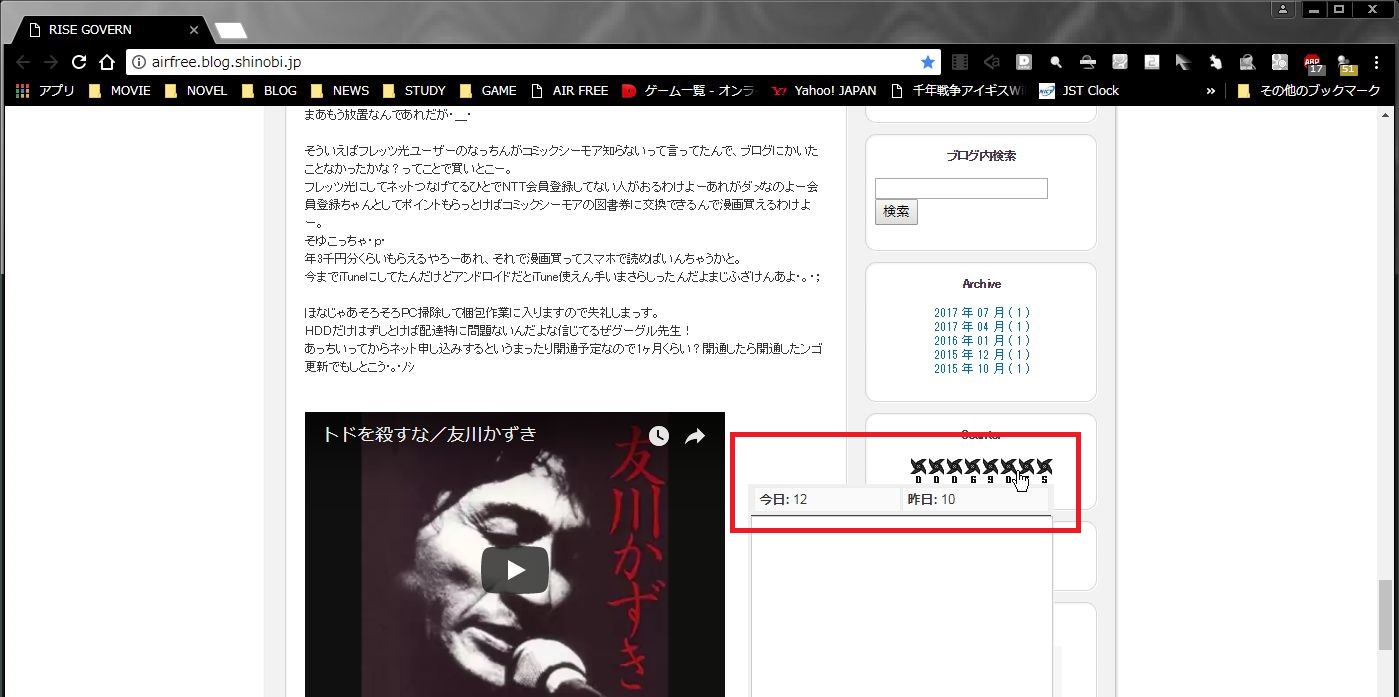The image size is (1399, 697).
Task: Open the ゲーム一覧 bookmark
Action: point(689,90)
